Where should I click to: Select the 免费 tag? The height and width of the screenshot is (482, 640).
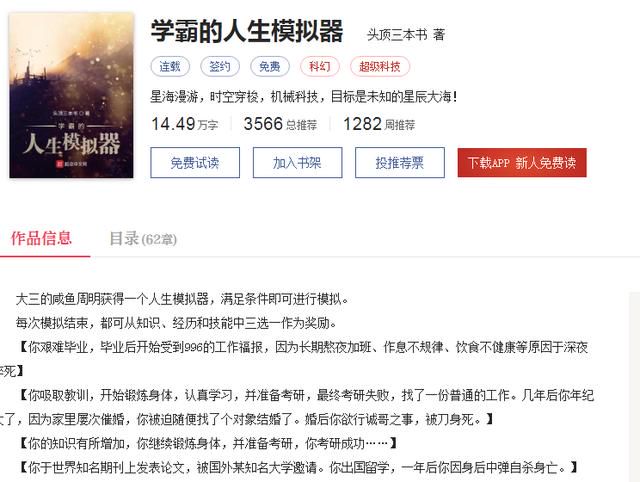point(270,67)
